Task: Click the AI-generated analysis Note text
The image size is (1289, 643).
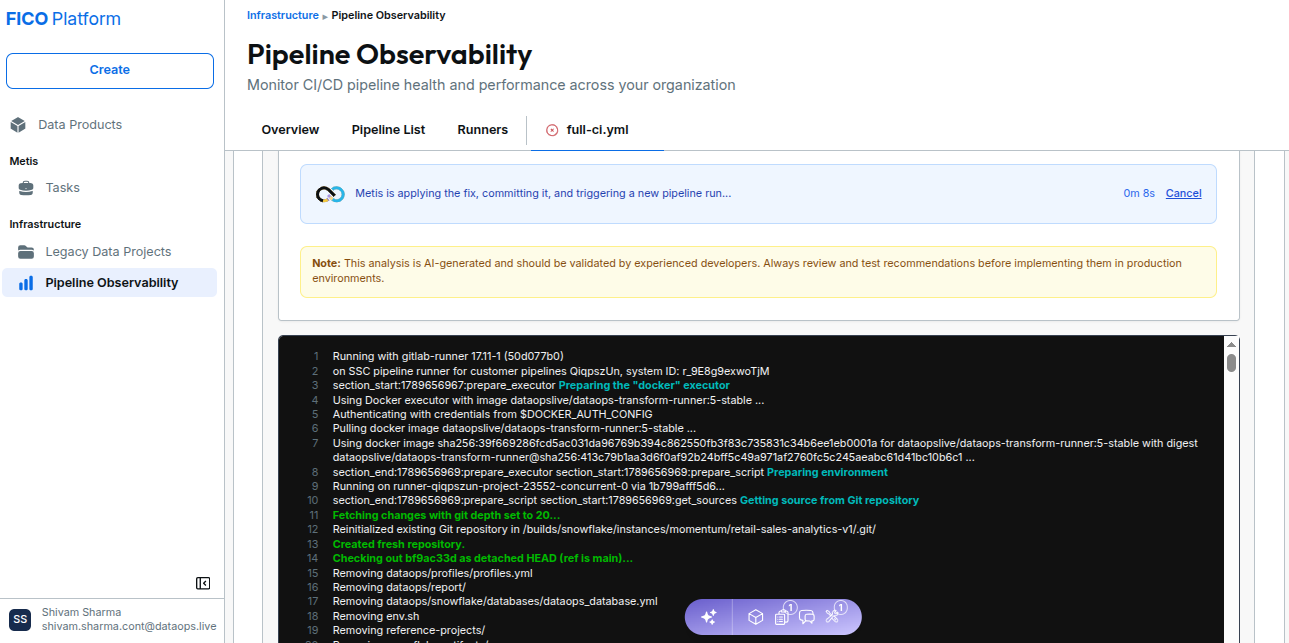Action: pos(746,271)
